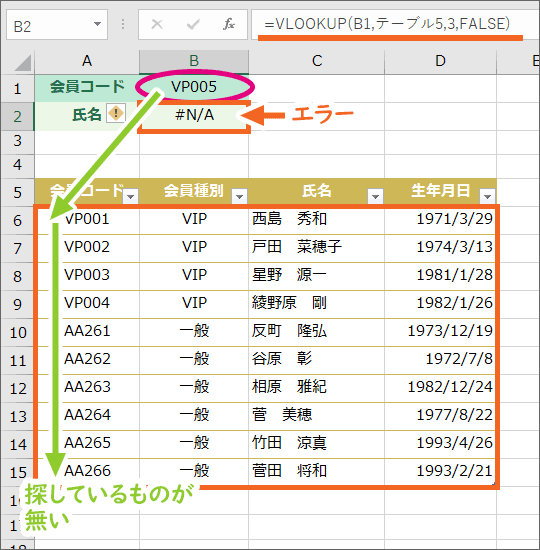
Task: Click the error warning icon beside 氏名
Action: click(116, 113)
